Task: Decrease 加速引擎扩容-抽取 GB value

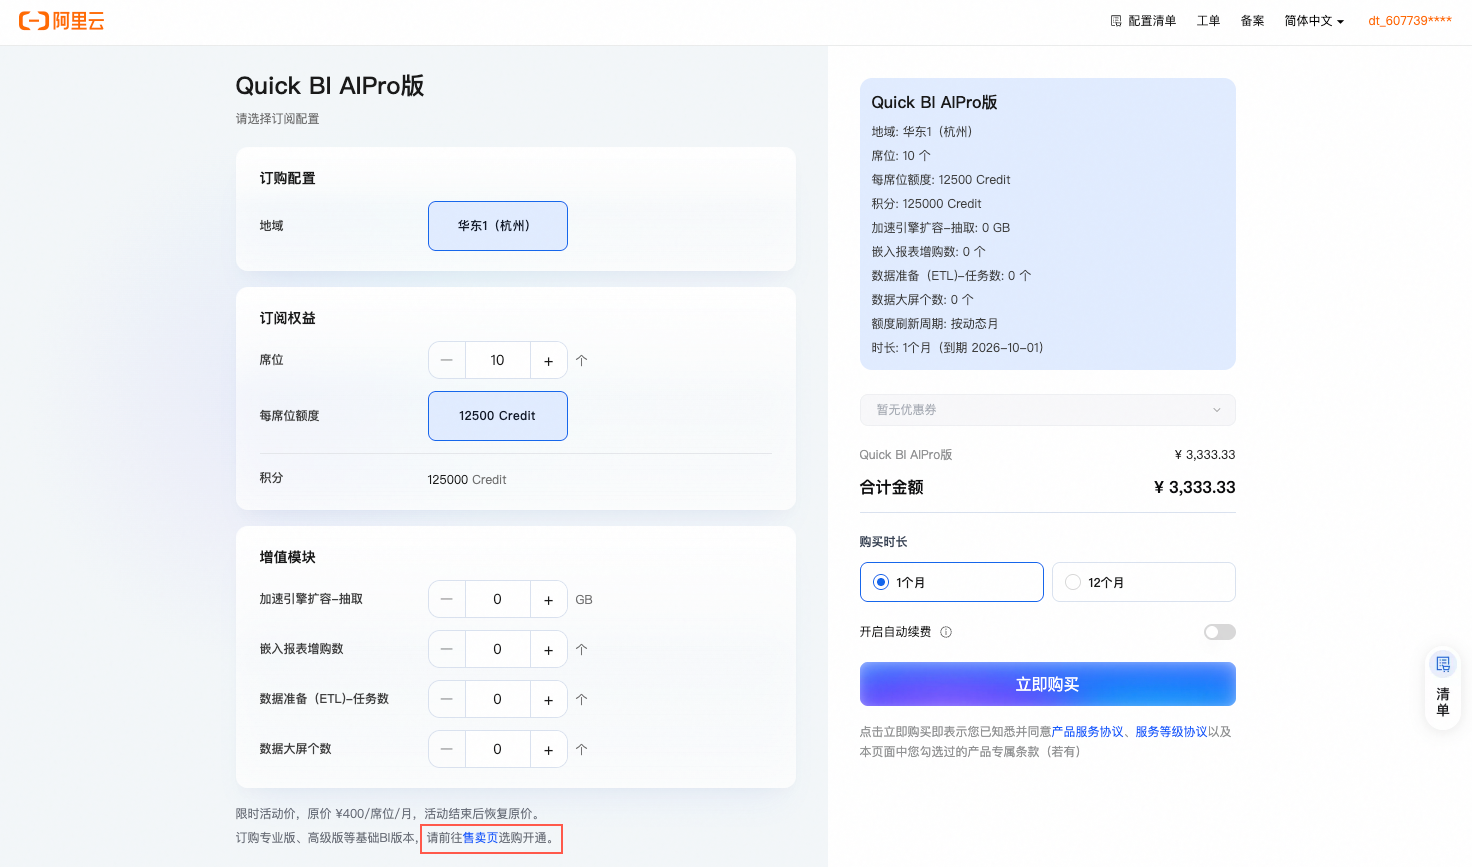Action: pos(447,599)
